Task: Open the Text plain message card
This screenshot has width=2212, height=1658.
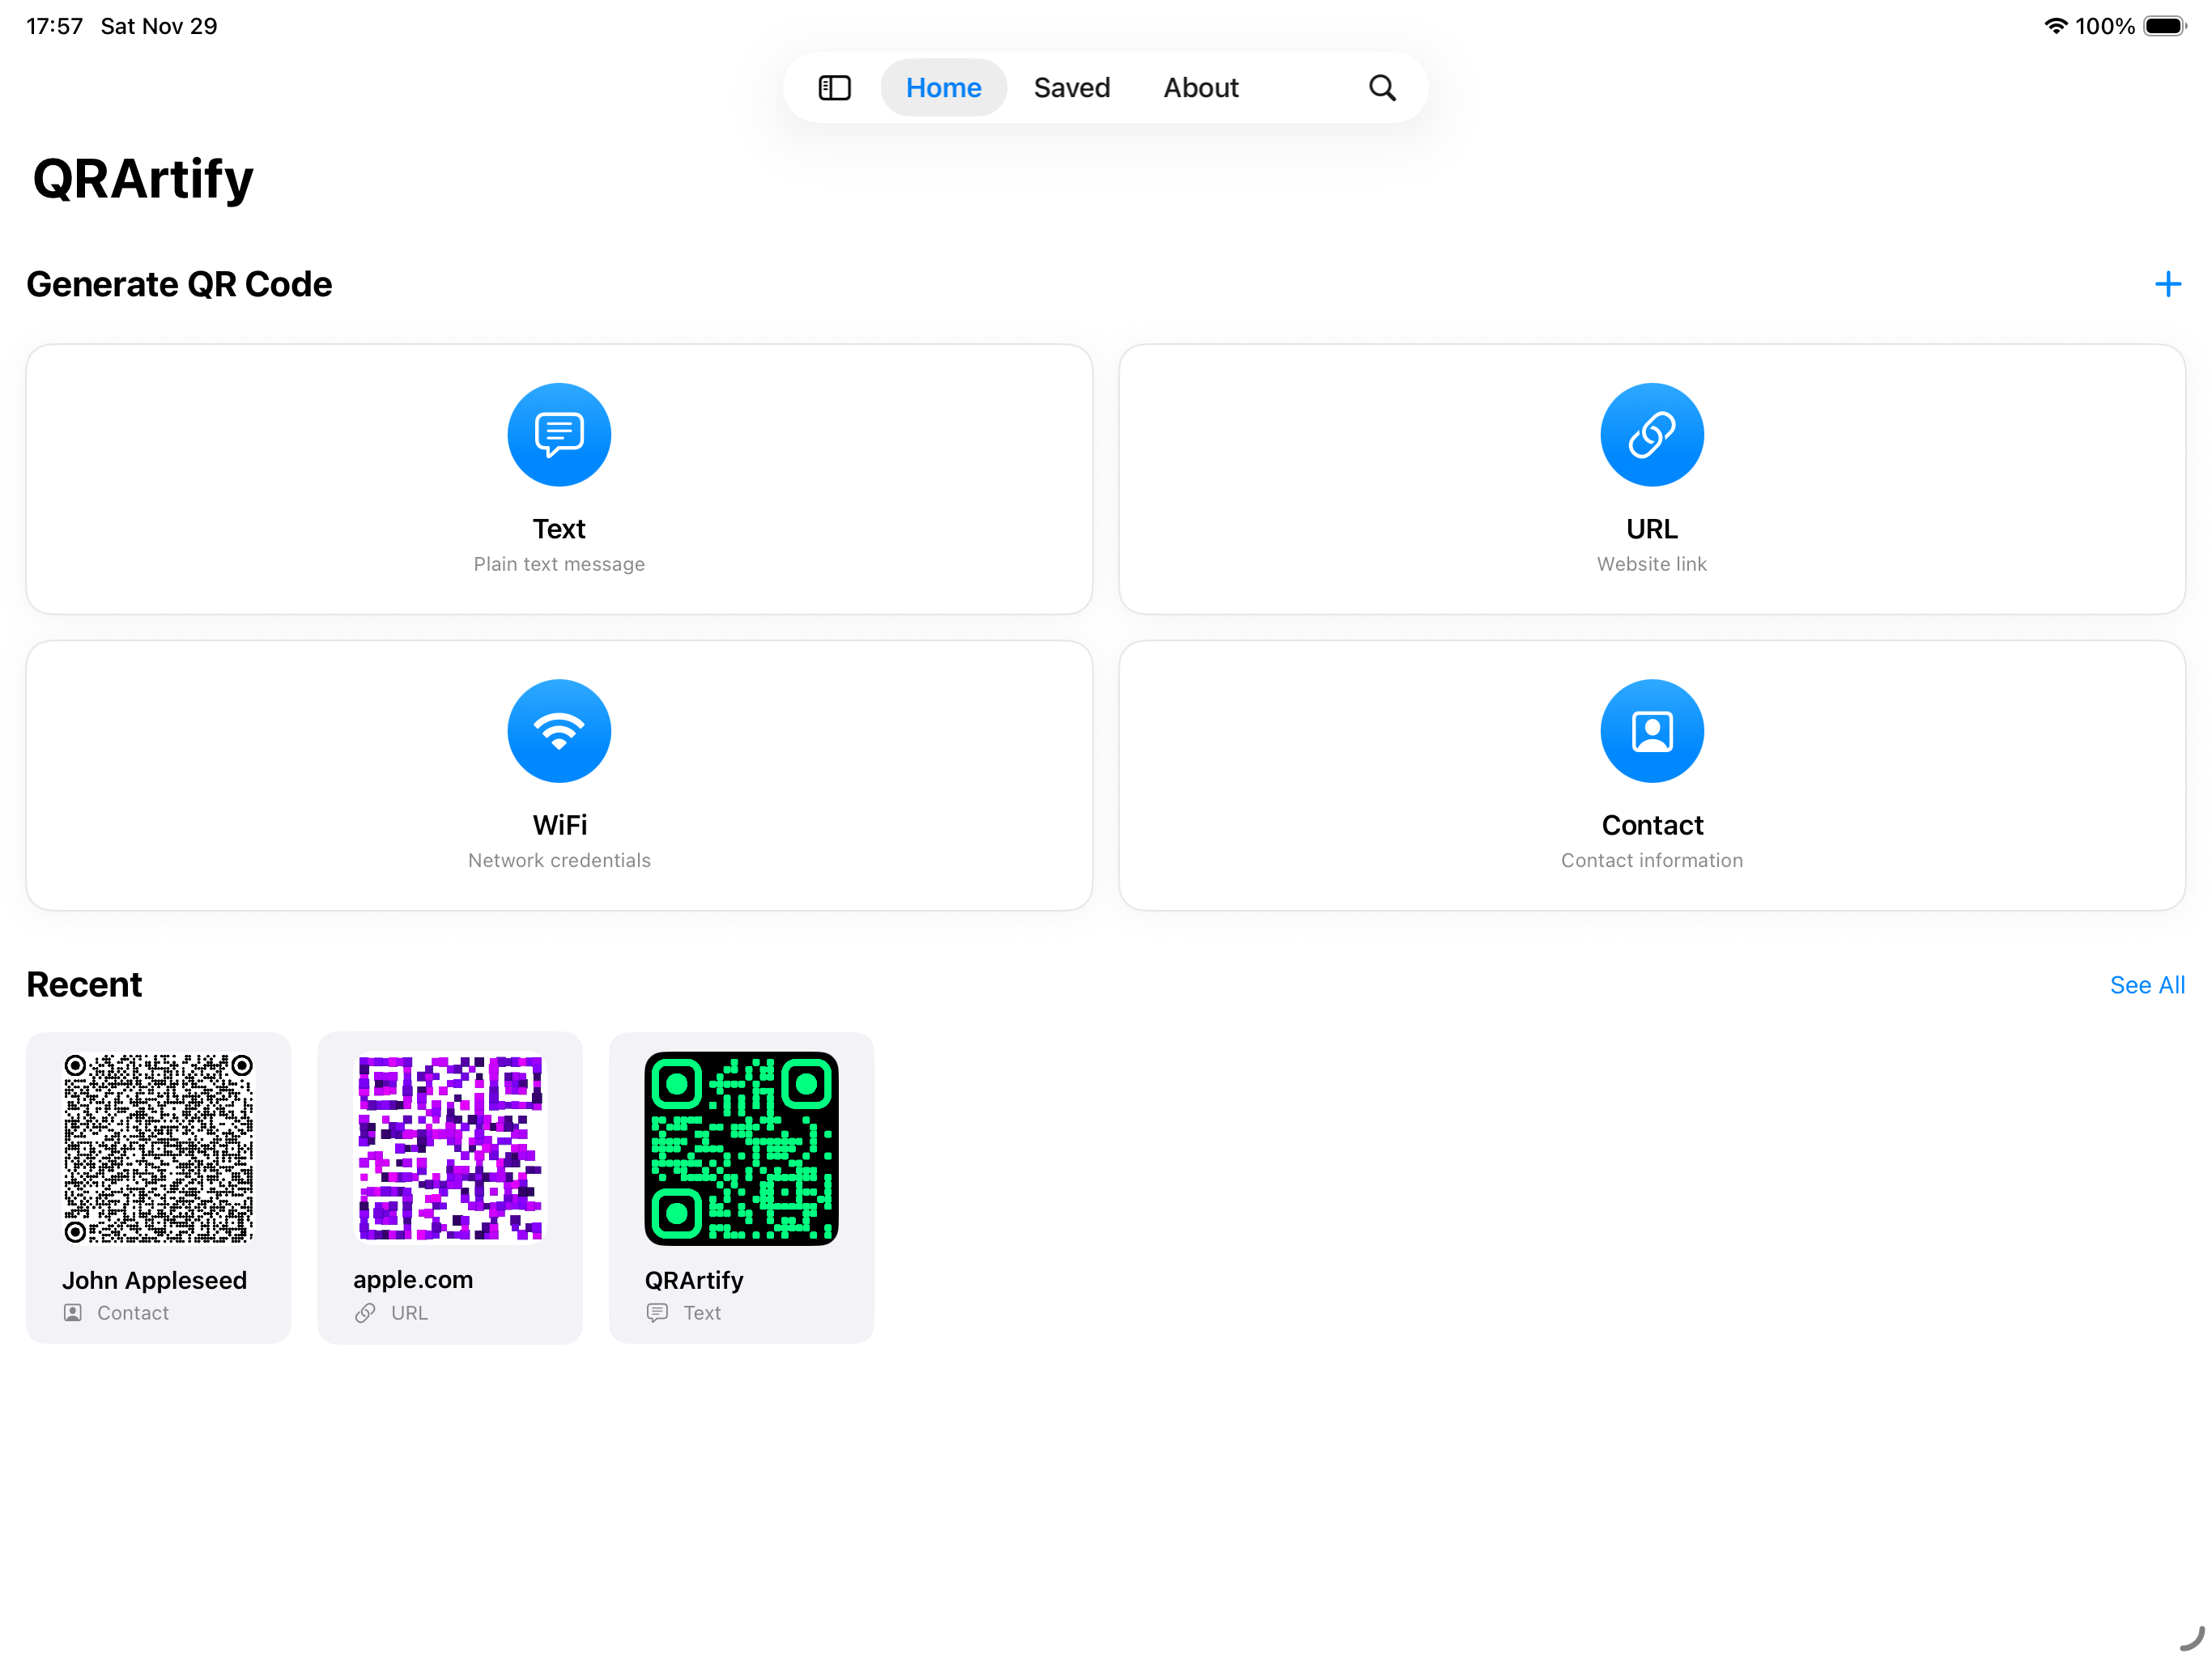Action: 559,479
